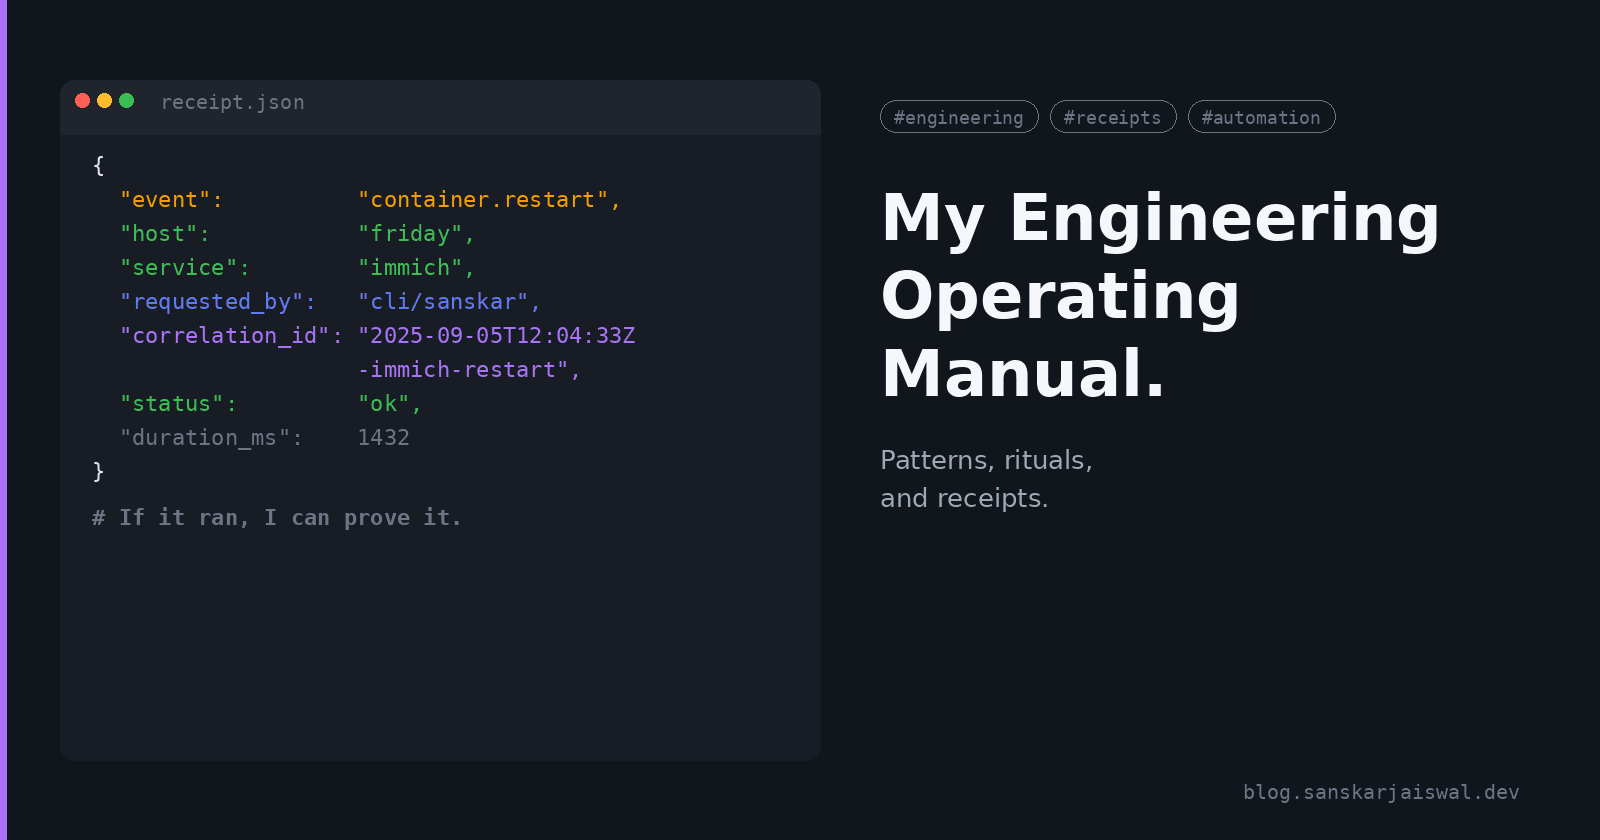Select the "2025-09-05T12:04:33Z" timestamp value

496,336
